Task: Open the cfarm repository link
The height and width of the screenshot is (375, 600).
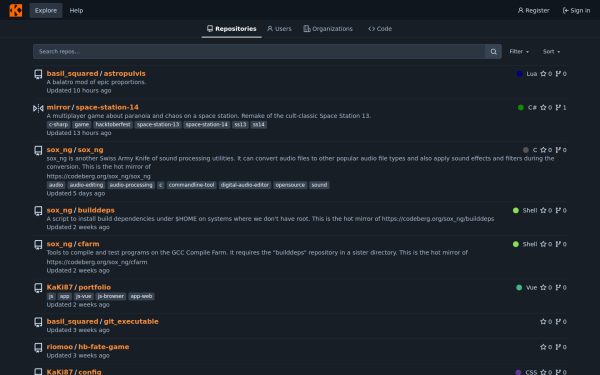Action: pos(88,244)
